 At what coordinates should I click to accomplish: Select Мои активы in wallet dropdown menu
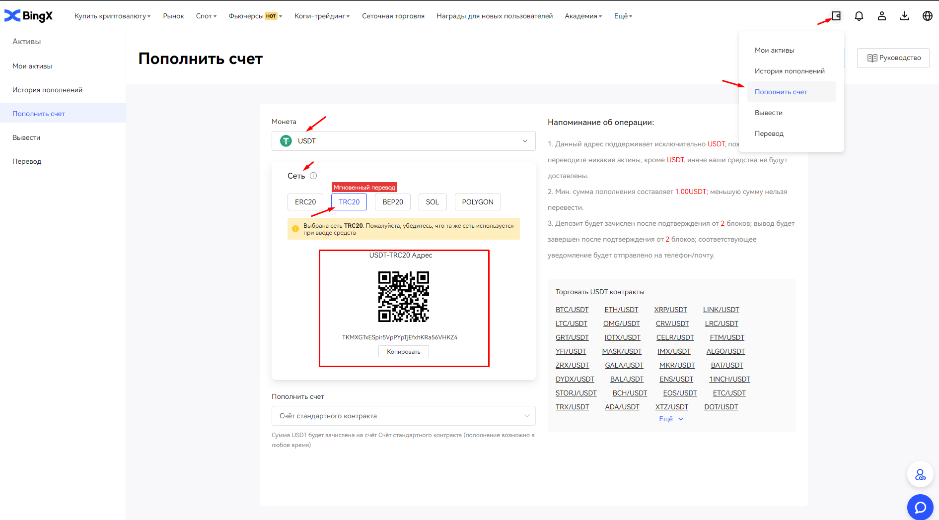click(791, 50)
